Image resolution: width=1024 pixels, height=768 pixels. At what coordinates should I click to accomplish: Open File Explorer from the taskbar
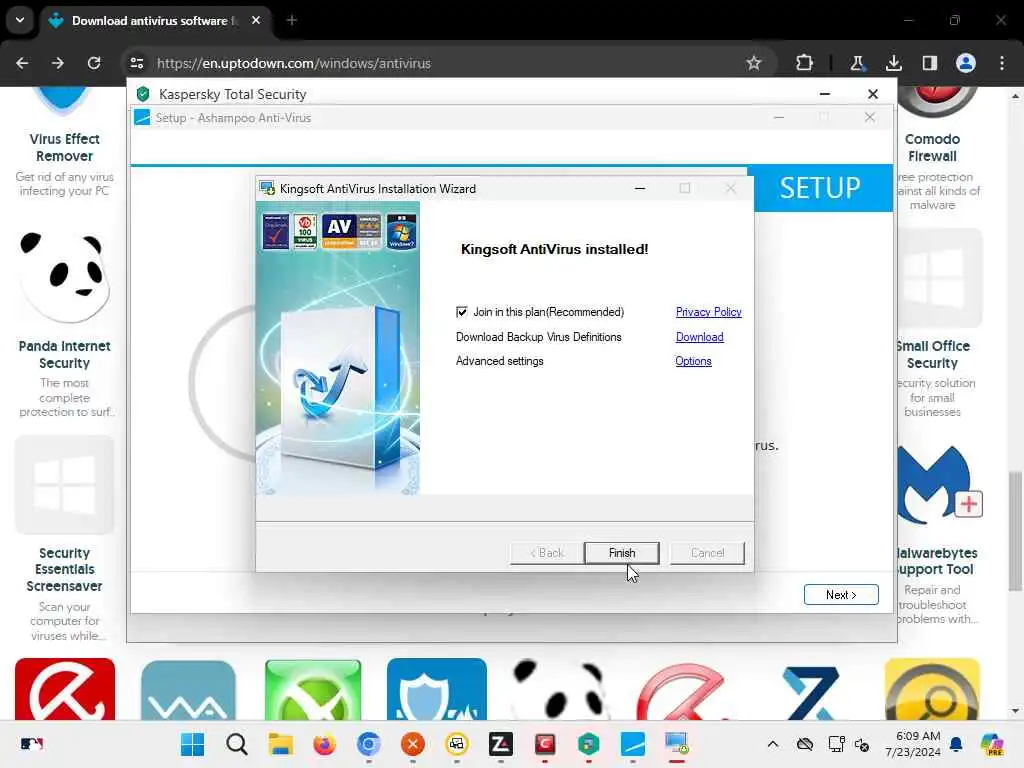pyautogui.click(x=281, y=744)
